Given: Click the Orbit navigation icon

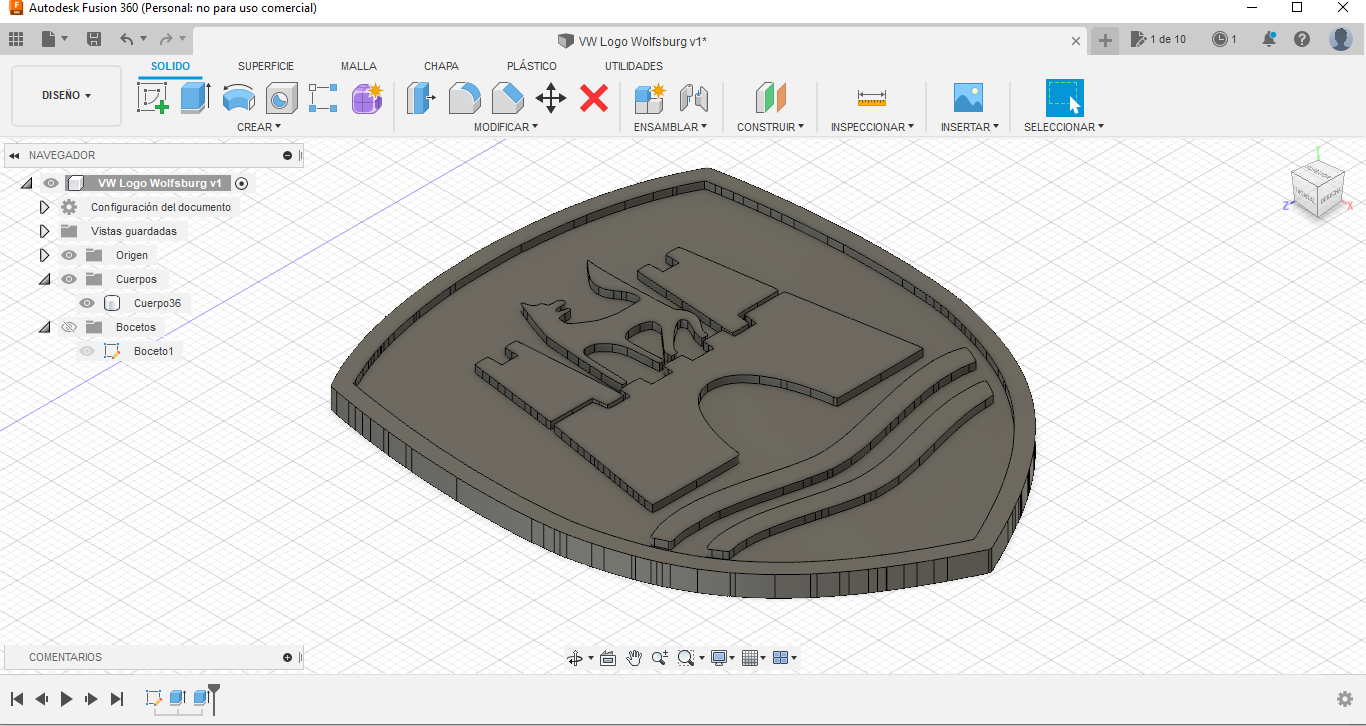Looking at the screenshot, I should [575, 658].
